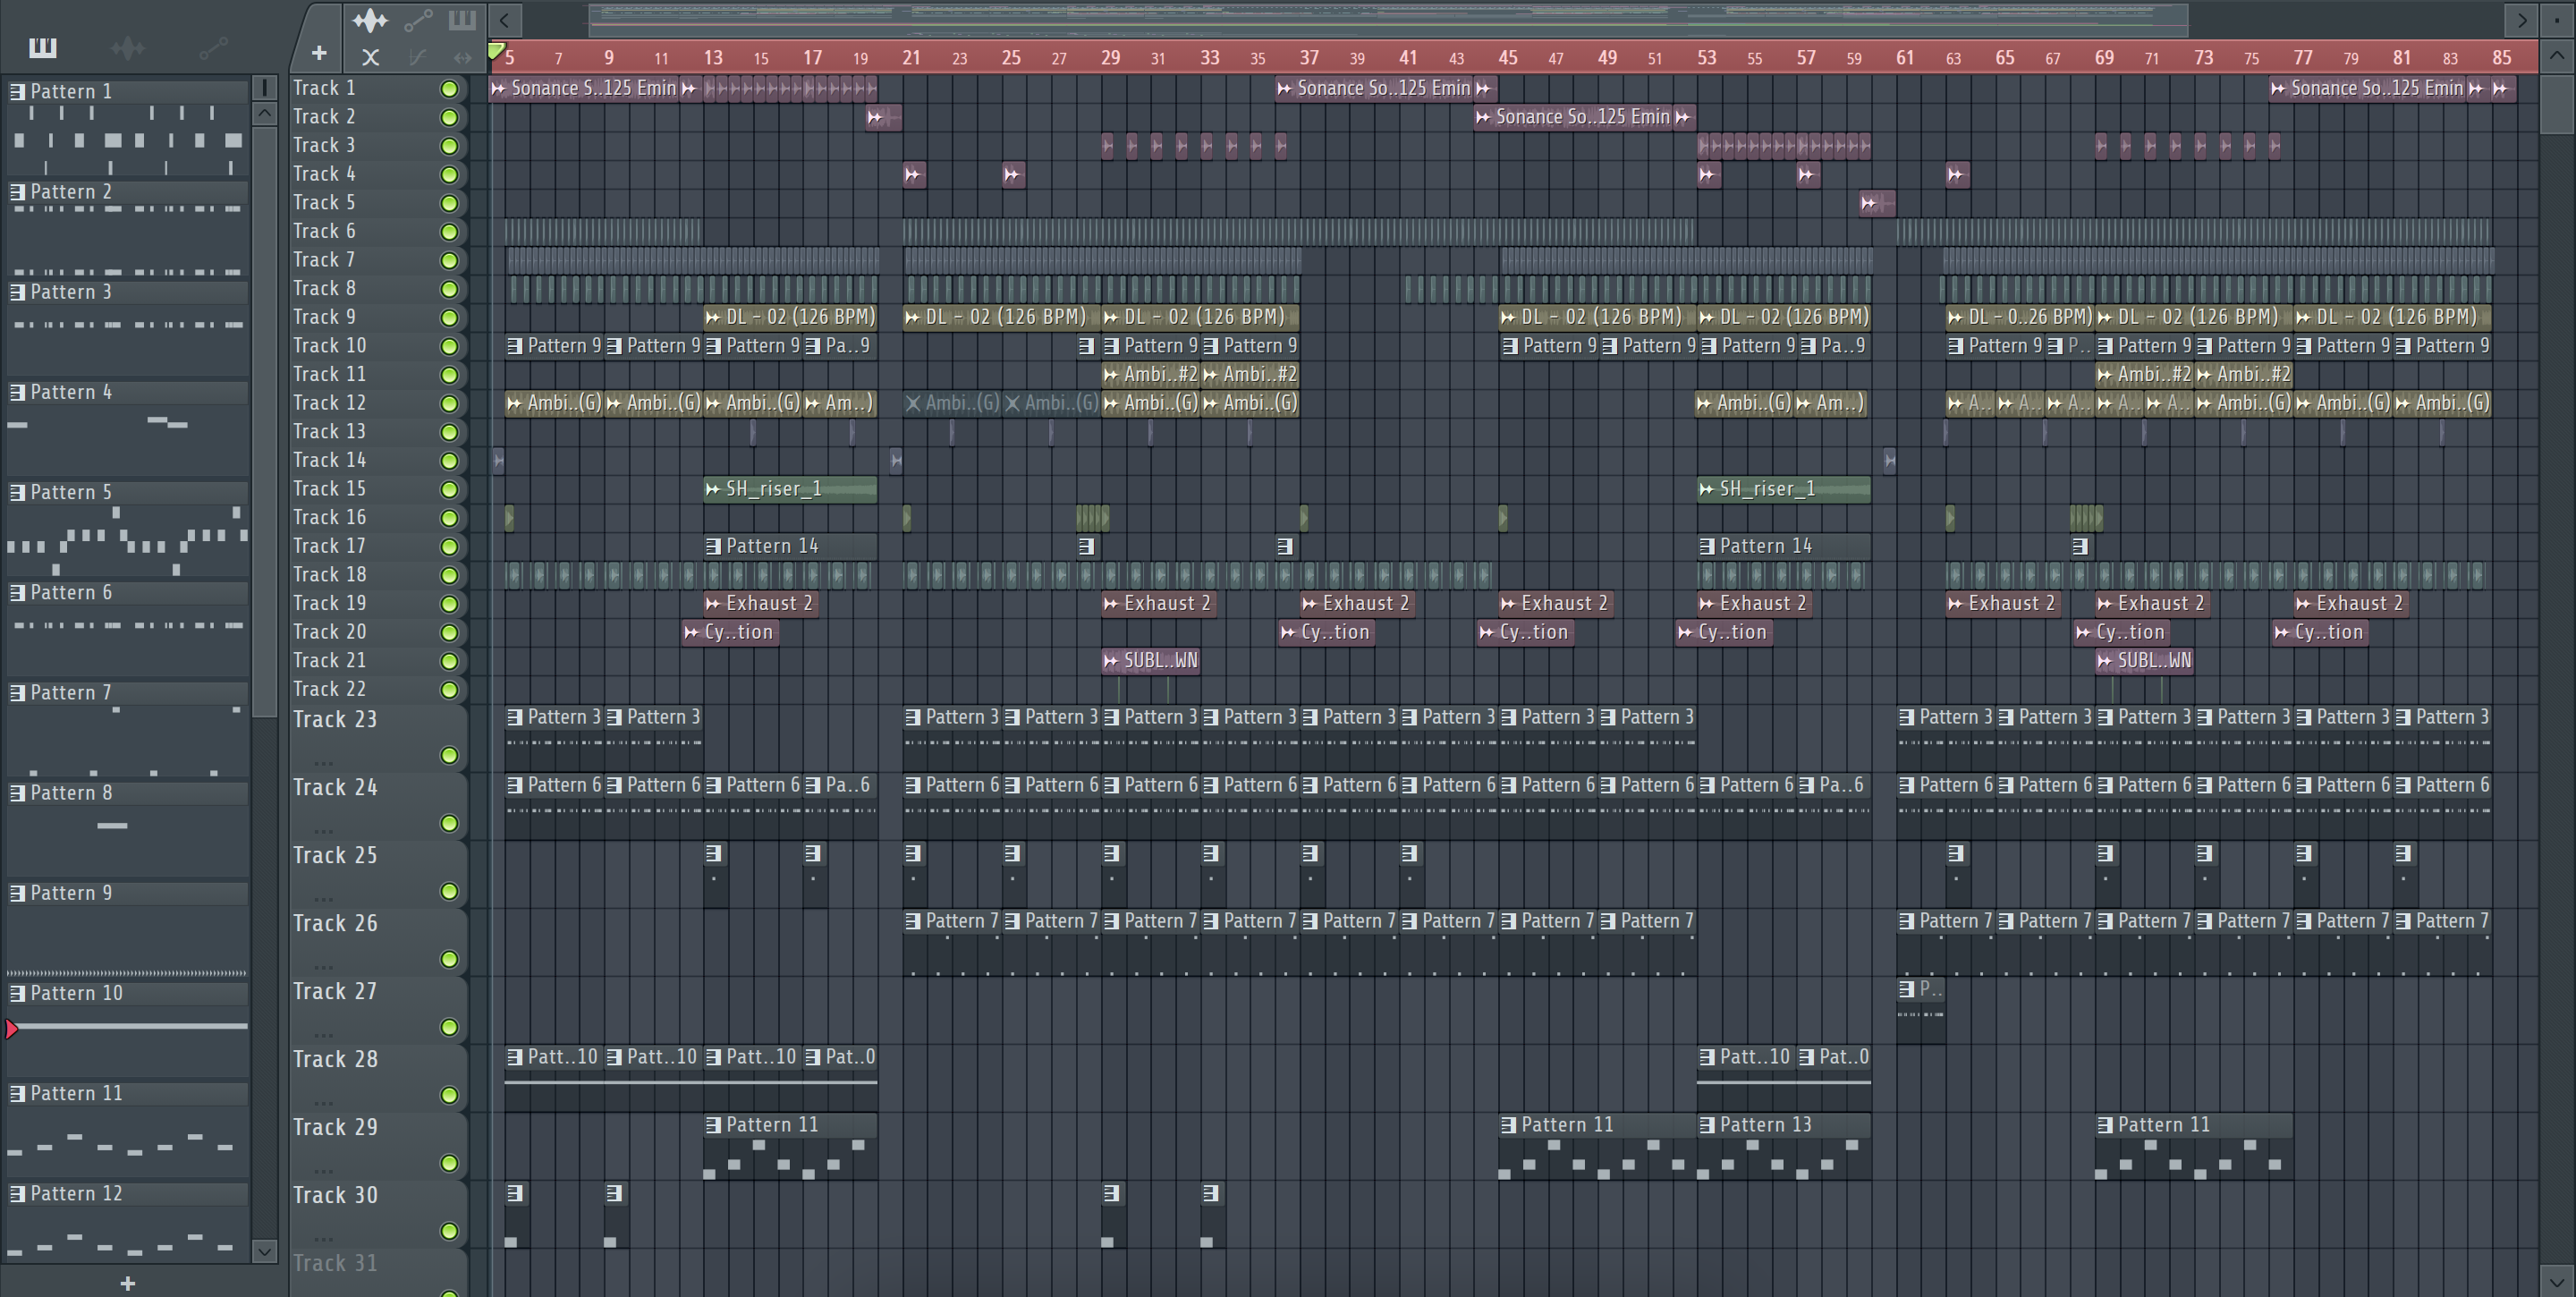Click the small audio clip on Track 2
The width and height of the screenshot is (2576, 1297).
883,117
